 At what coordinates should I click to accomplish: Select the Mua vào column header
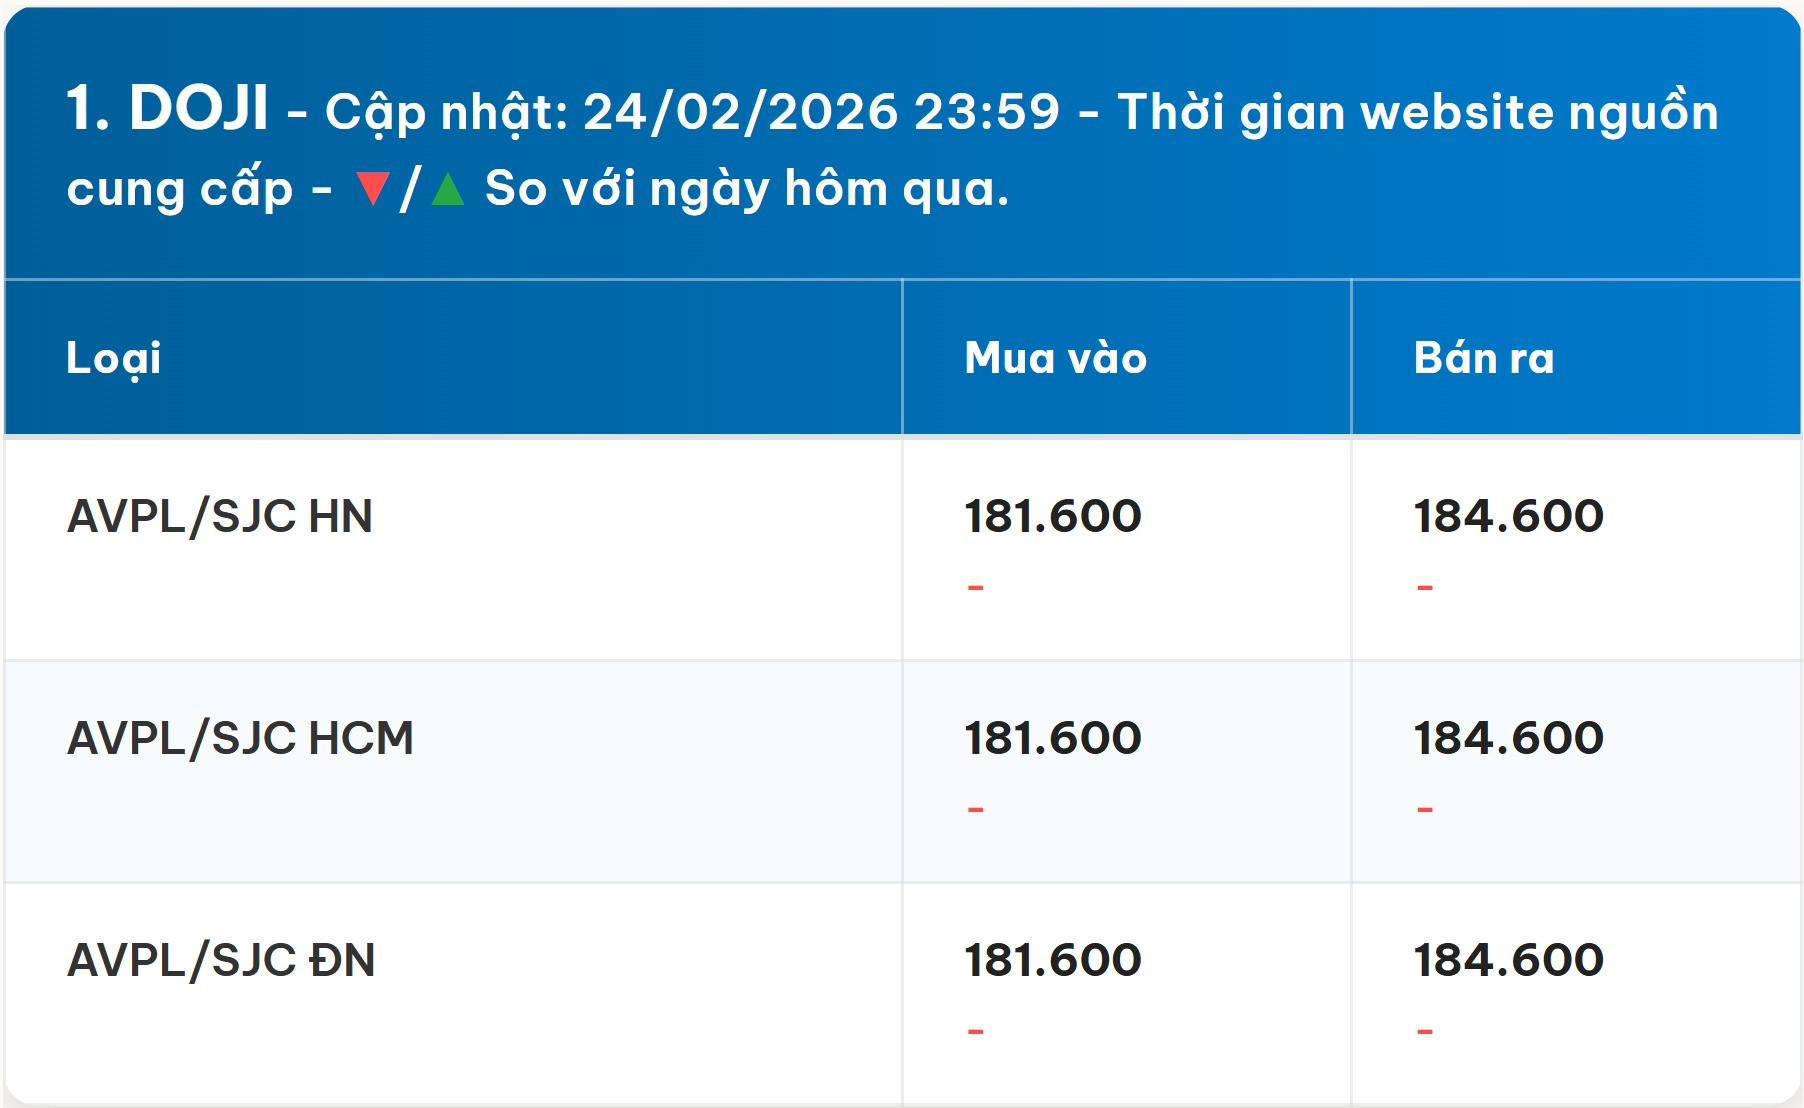tap(1055, 358)
